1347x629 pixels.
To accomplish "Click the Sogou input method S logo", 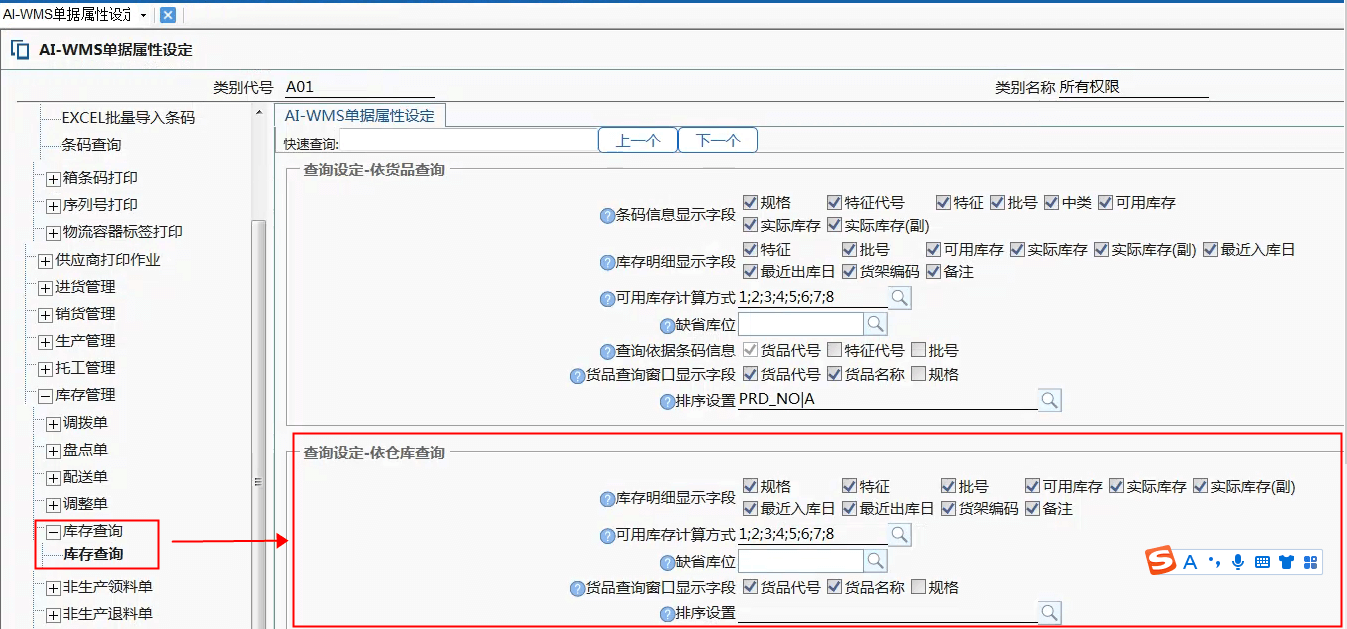I will click(x=1161, y=561).
